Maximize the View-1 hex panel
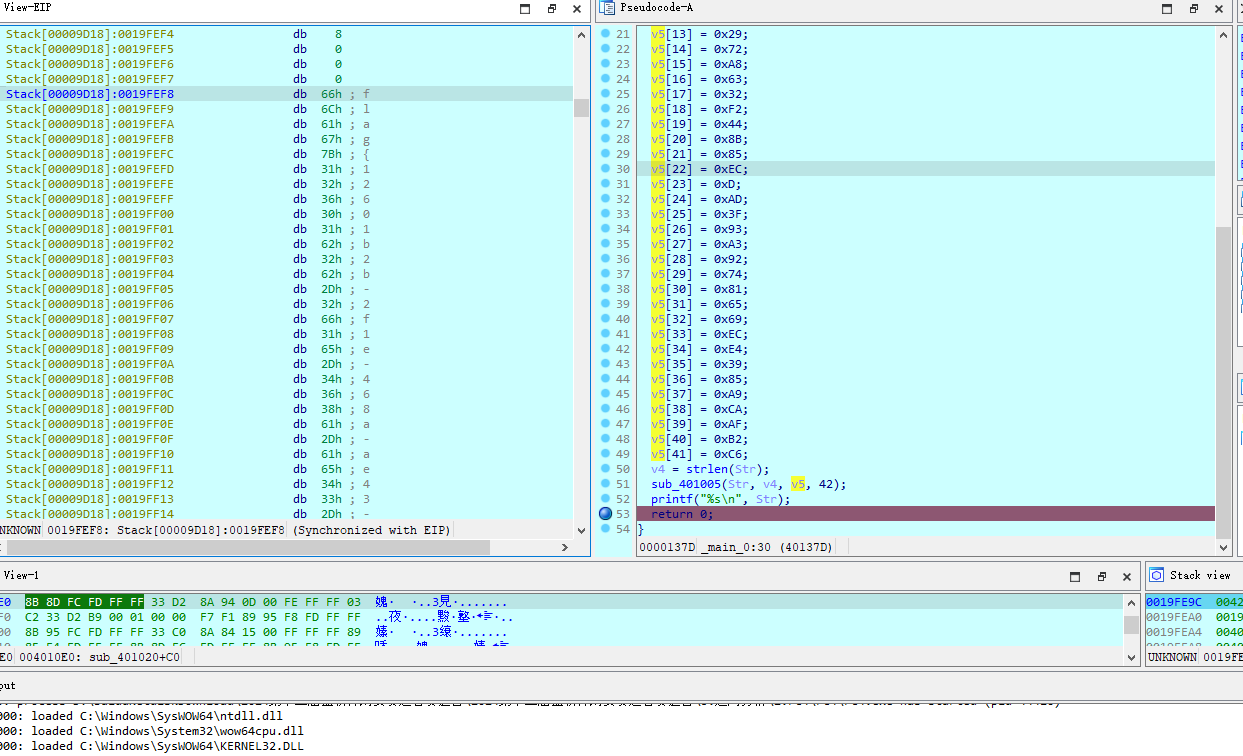 click(1076, 576)
